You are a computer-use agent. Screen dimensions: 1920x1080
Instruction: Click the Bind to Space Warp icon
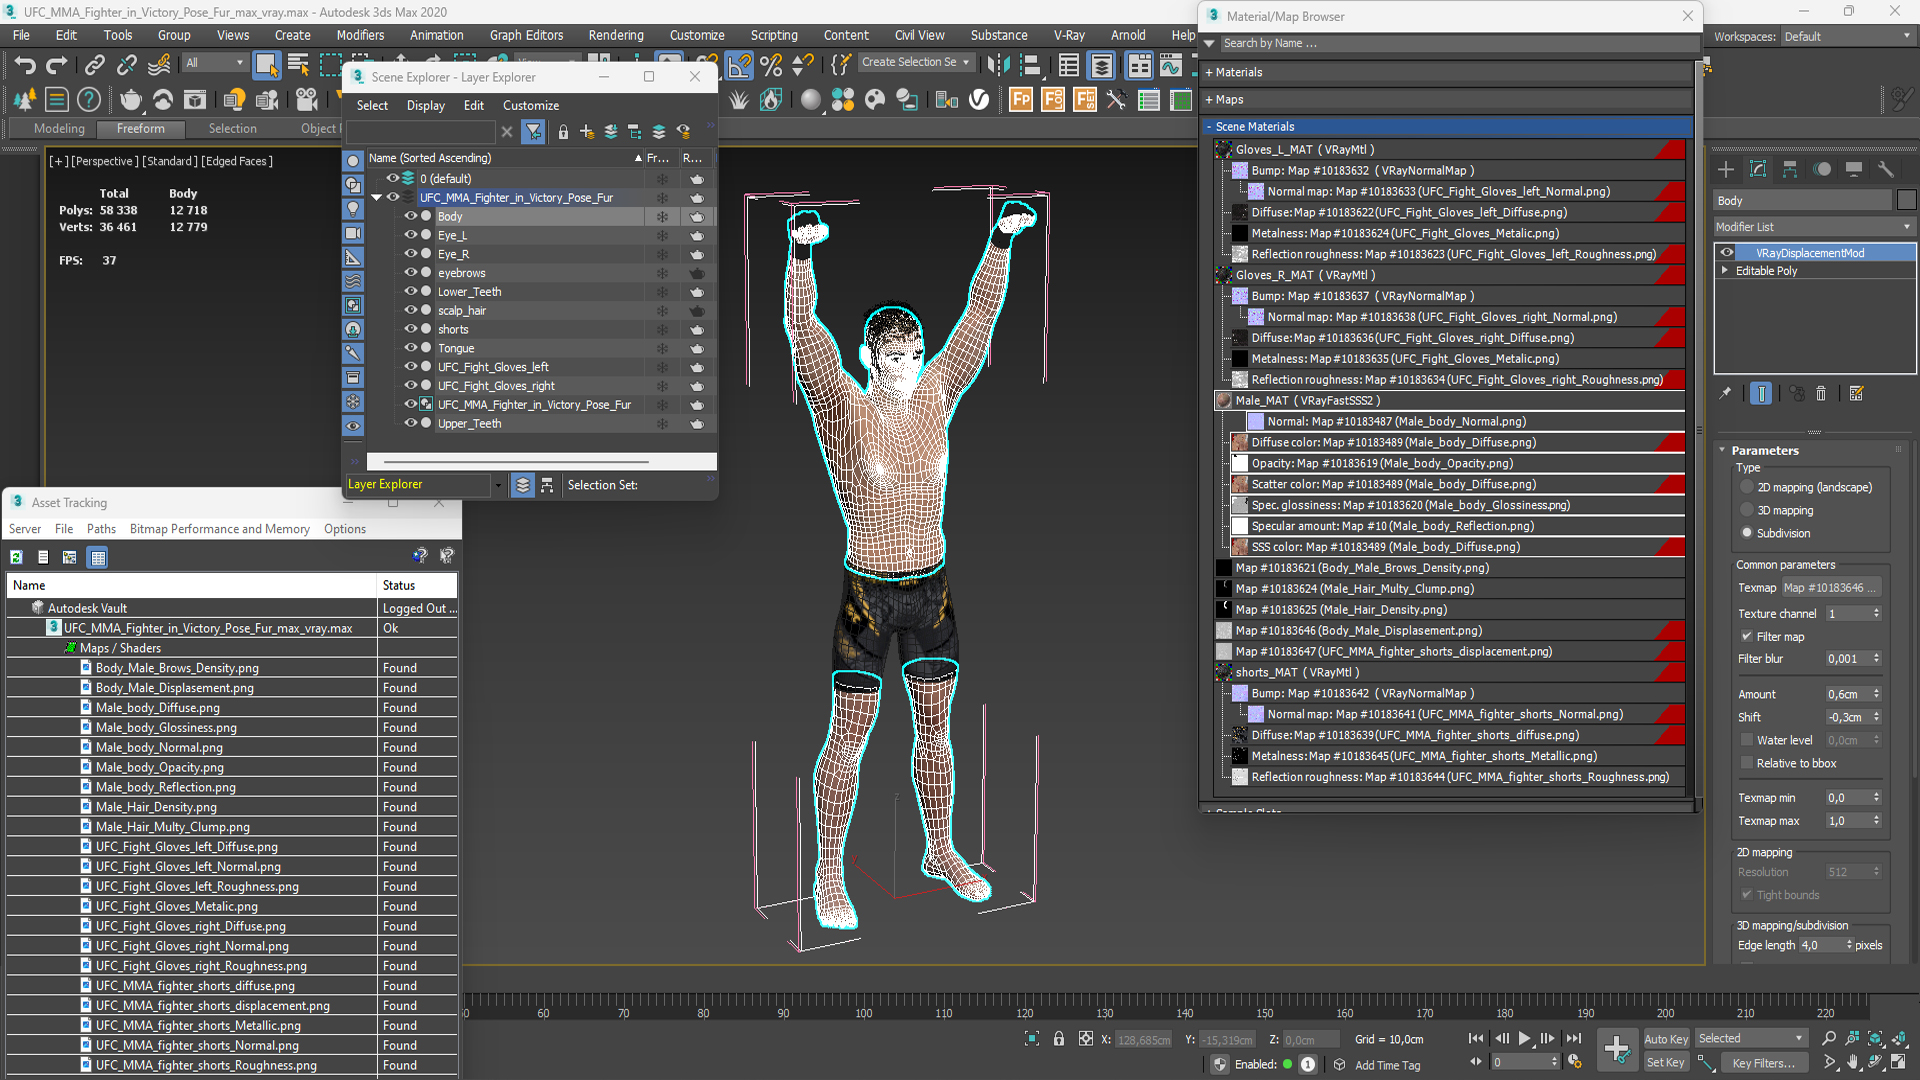pyautogui.click(x=159, y=65)
